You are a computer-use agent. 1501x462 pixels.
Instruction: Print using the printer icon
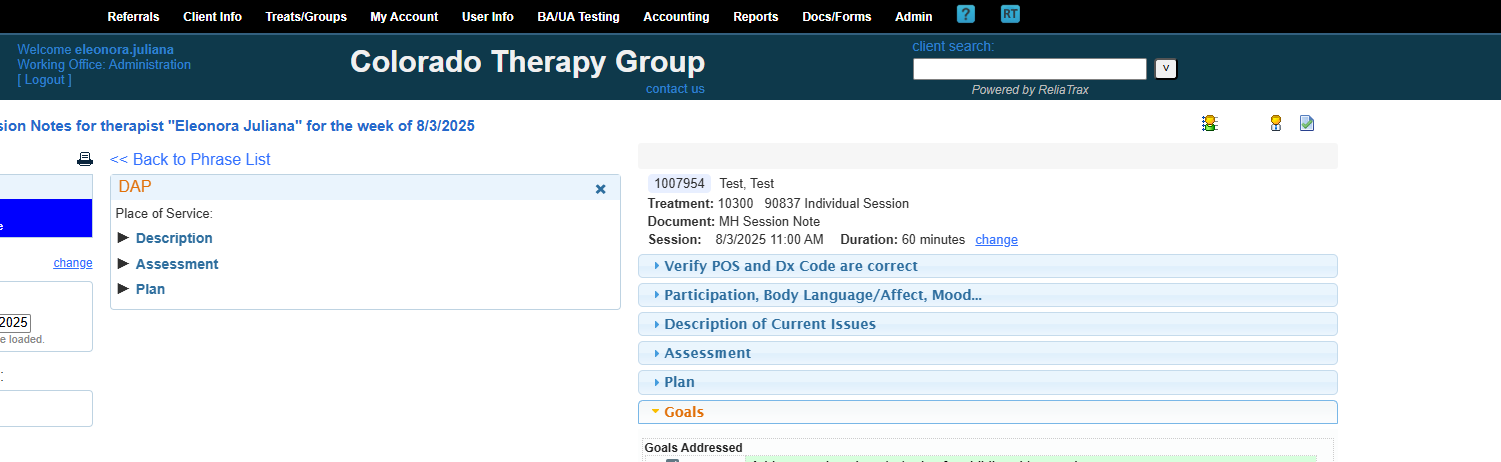click(85, 159)
